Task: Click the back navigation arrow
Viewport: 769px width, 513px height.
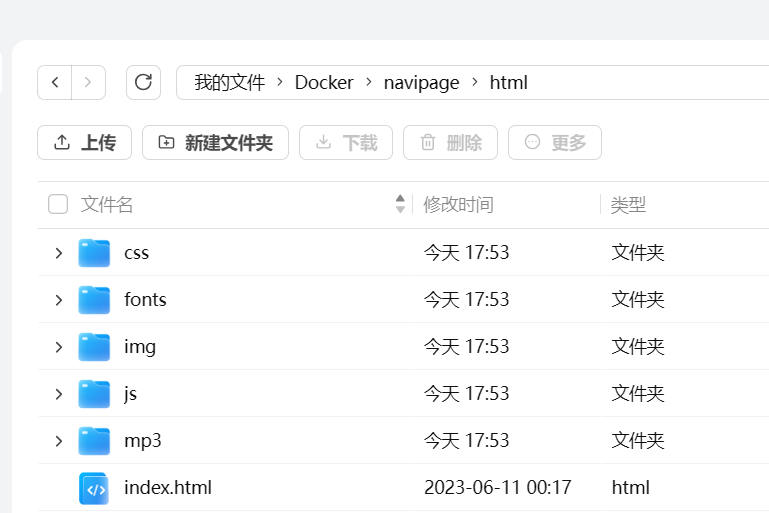Action: [x=55, y=82]
